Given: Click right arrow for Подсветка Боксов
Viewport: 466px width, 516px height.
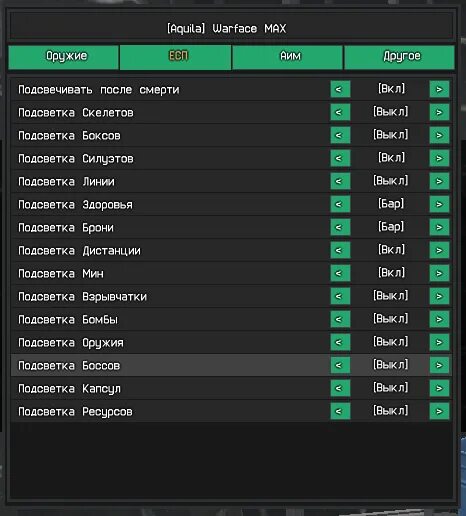Looking at the screenshot, I should (x=439, y=135).
